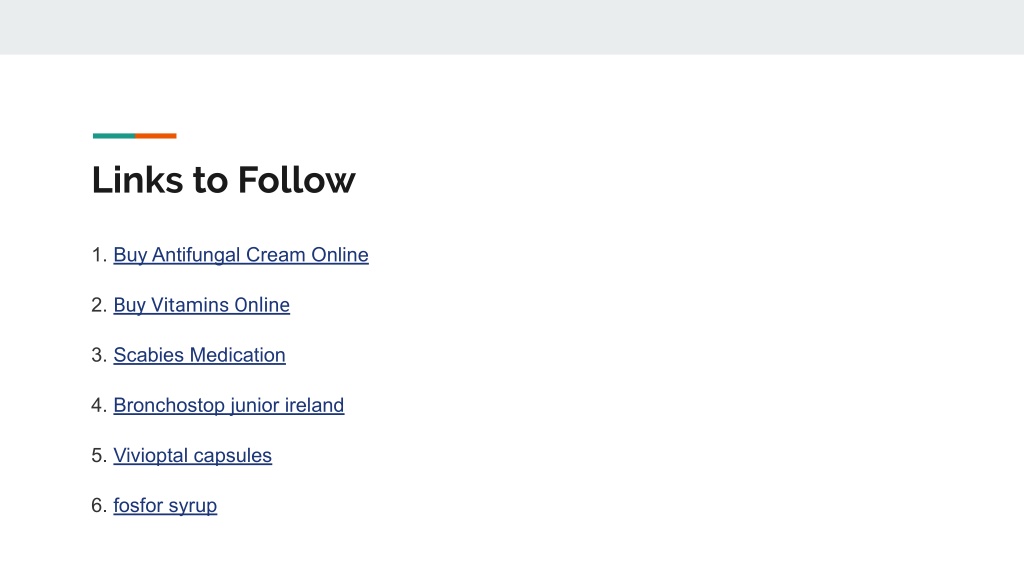This screenshot has height=576, width=1024.
Task: Visit the Bronchostop junior ireland link
Action: click(x=229, y=406)
